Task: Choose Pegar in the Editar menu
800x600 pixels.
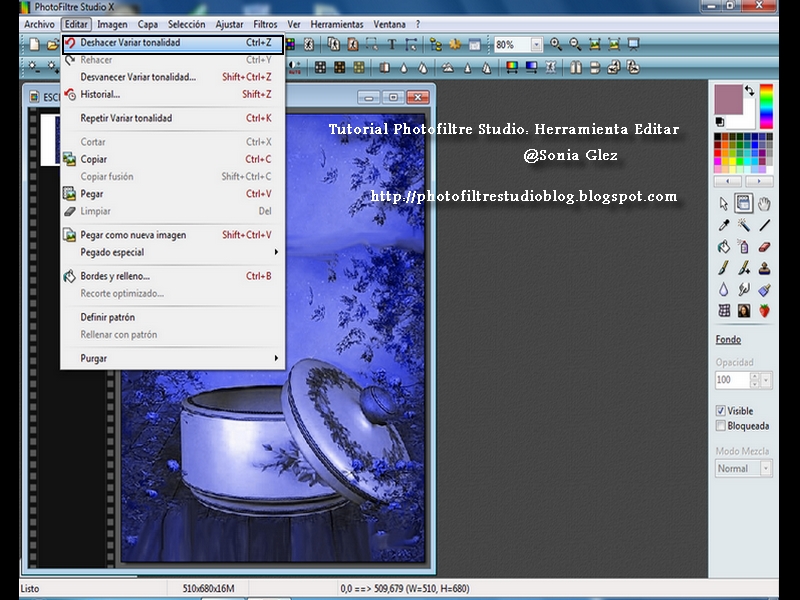Action: tap(172, 194)
